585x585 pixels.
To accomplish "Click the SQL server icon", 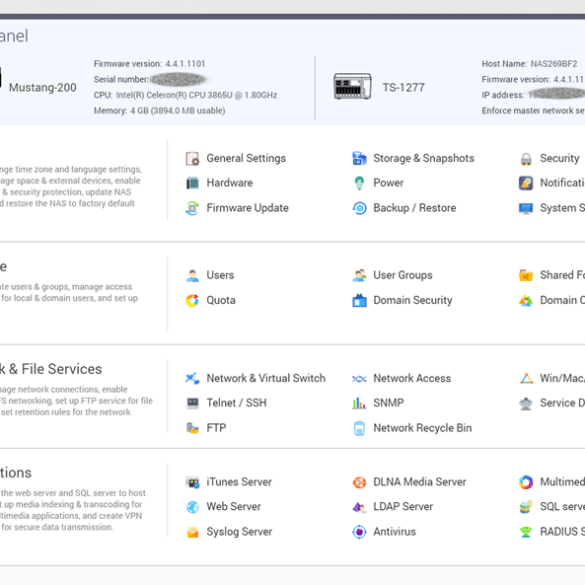I will tap(526, 507).
